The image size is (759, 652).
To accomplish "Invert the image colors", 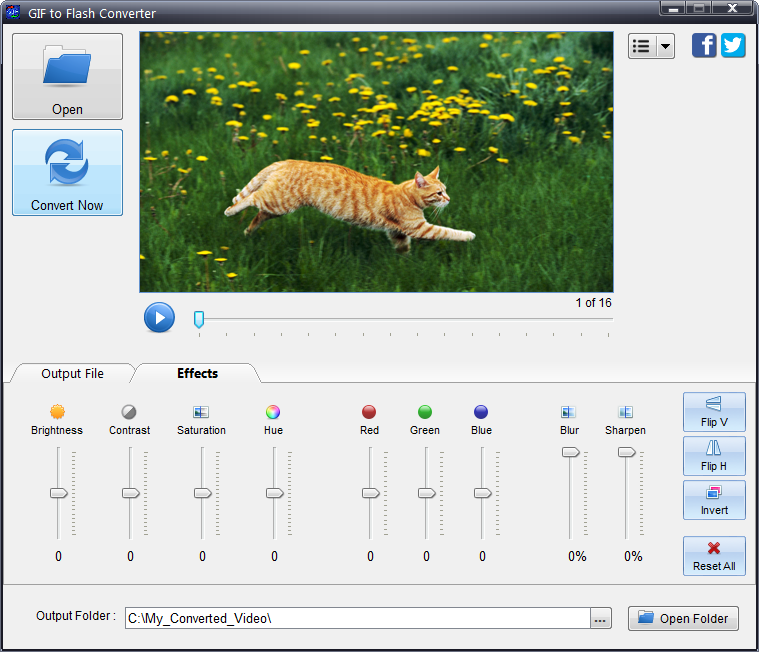I will pos(714,500).
